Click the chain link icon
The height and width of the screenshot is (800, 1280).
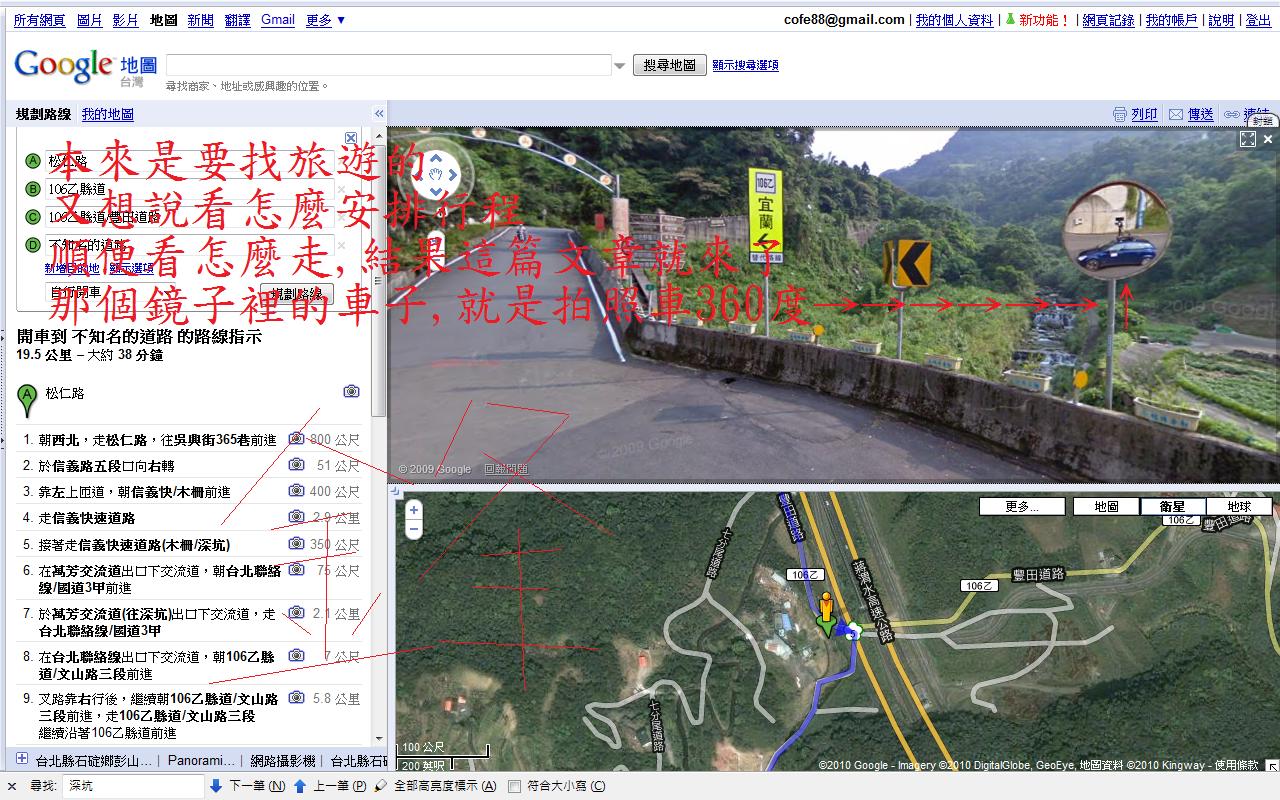tap(1232, 115)
